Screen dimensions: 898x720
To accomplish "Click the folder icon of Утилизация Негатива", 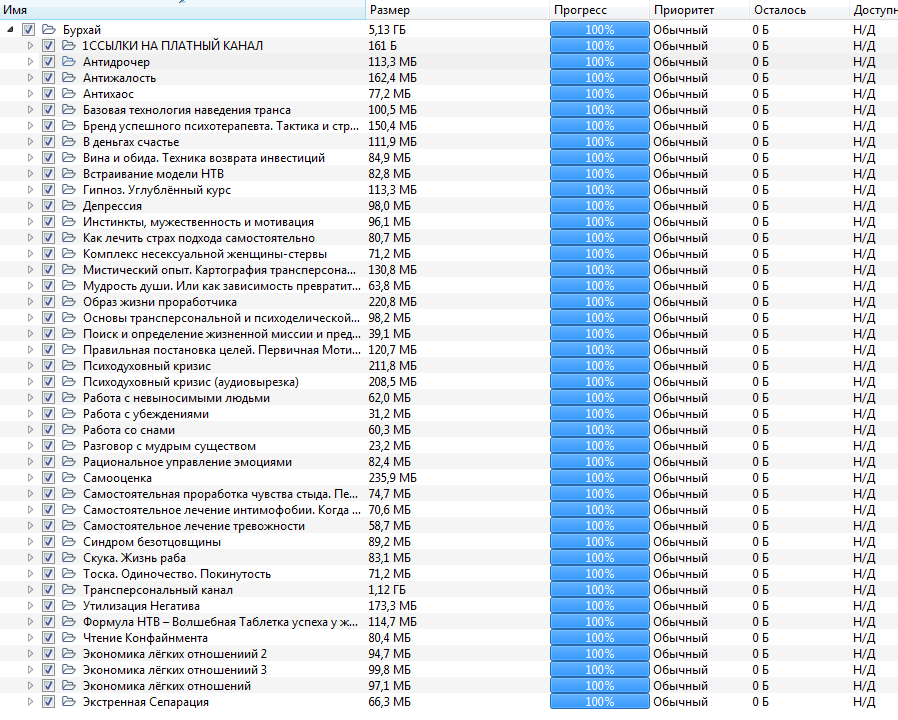I will coord(68,606).
